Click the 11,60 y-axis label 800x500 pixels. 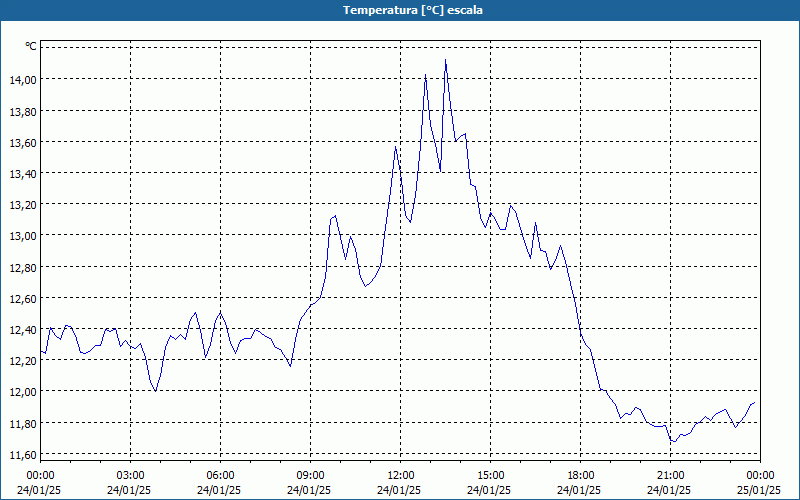(23, 454)
